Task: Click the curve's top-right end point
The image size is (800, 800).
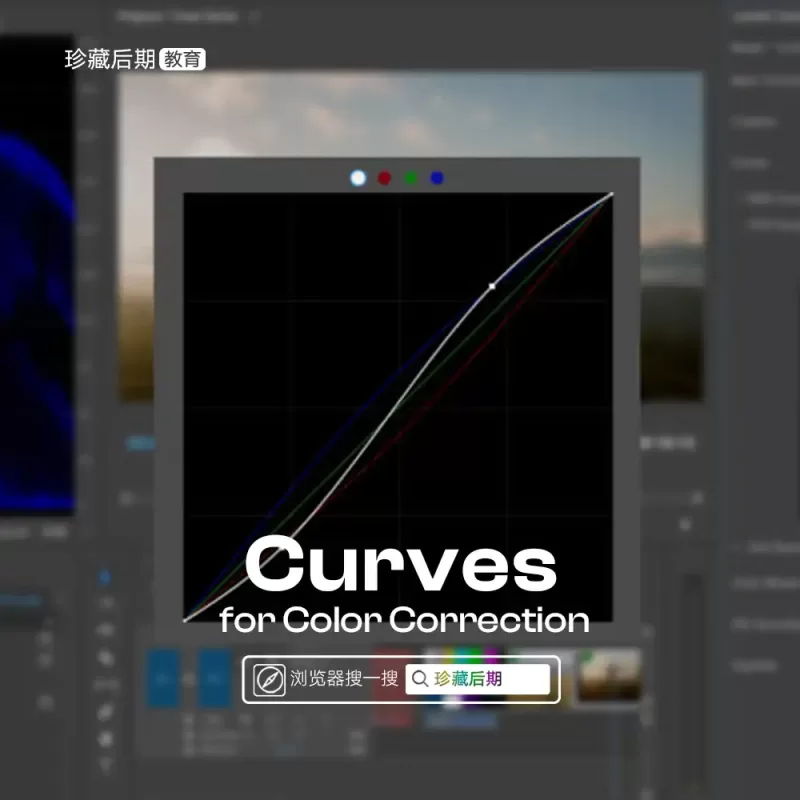Action: click(610, 194)
